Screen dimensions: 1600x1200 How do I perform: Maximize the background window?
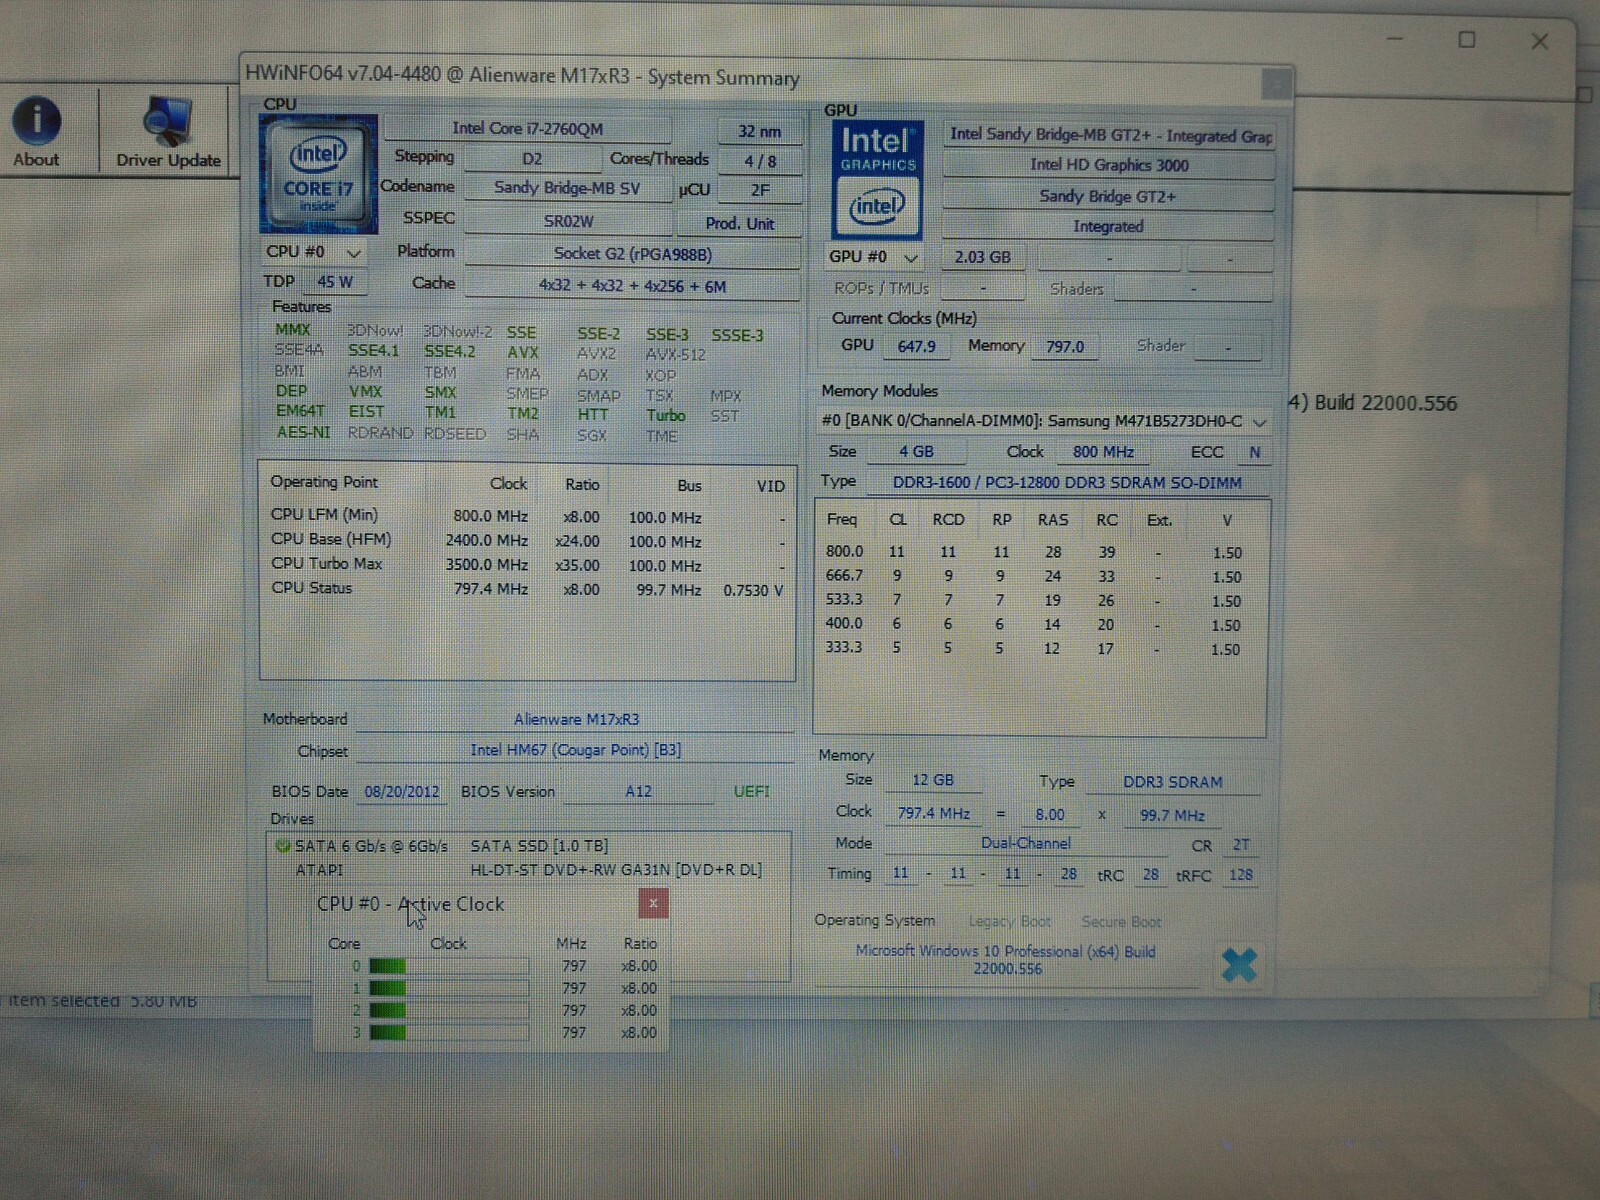(x=1467, y=40)
